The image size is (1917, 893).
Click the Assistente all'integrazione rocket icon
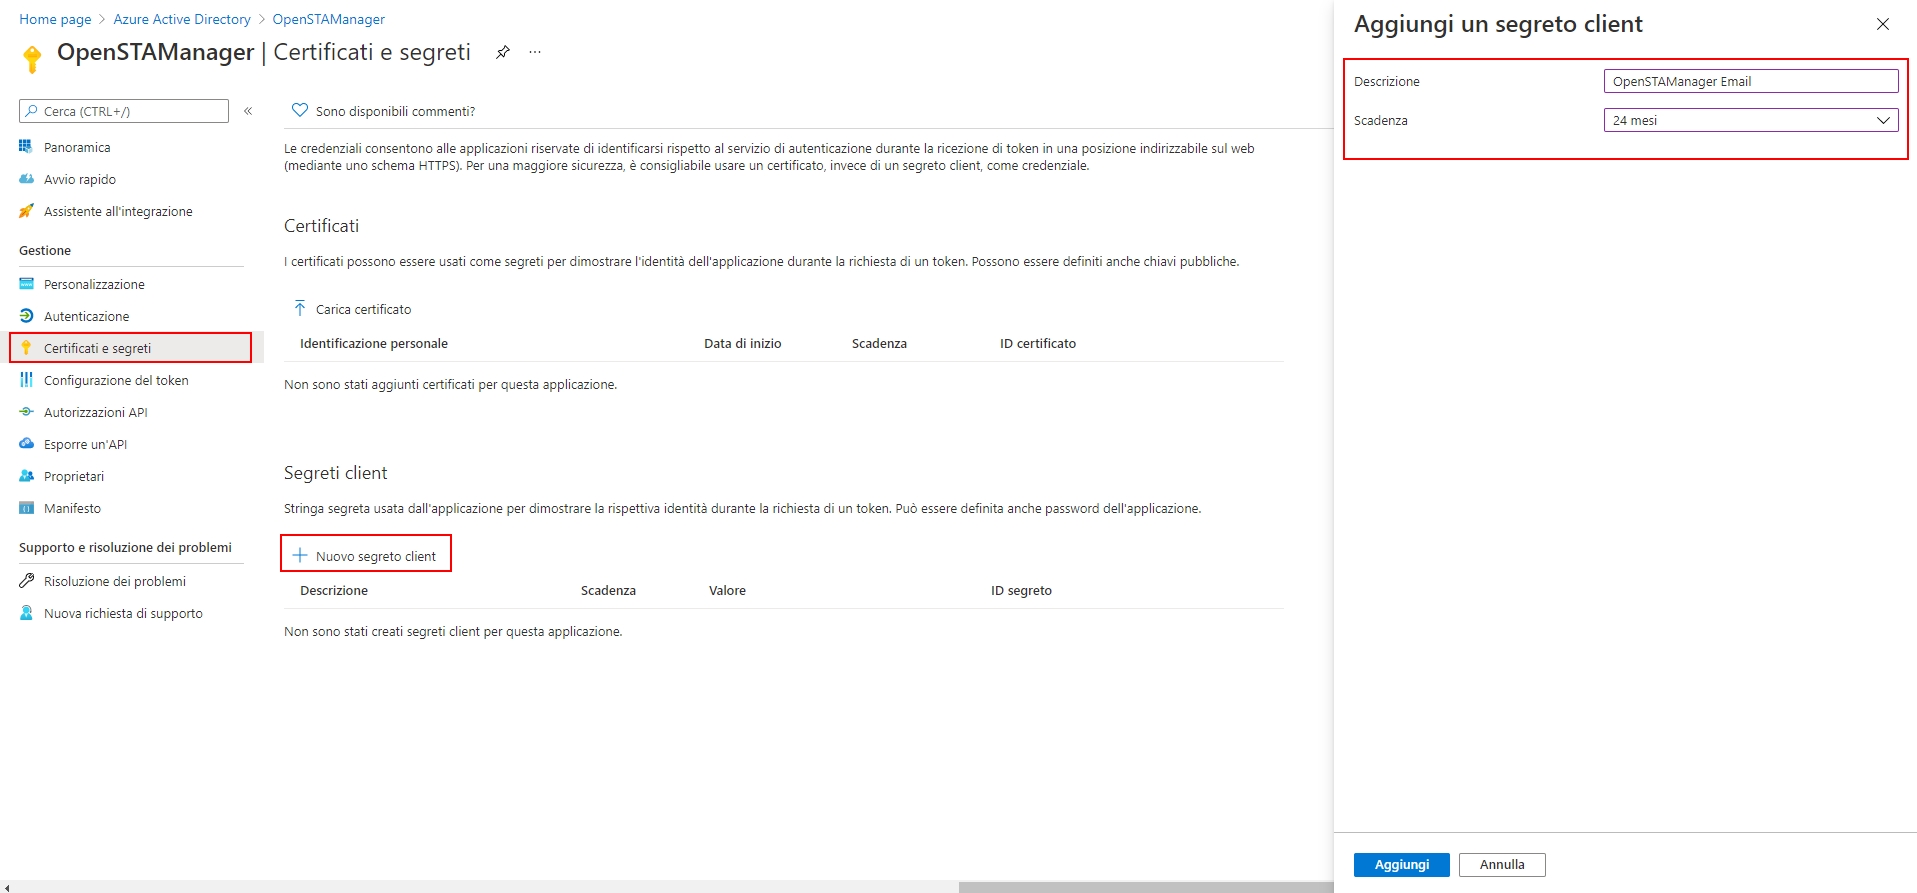(x=27, y=211)
